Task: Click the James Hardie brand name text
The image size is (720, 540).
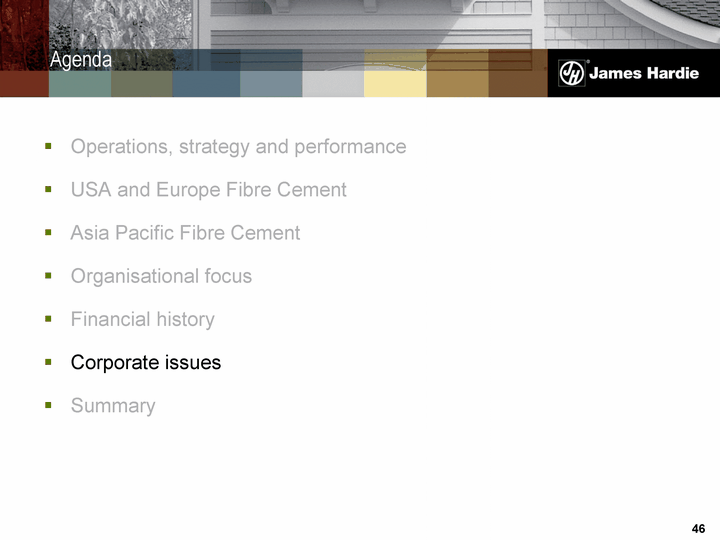Action: [x=642, y=73]
